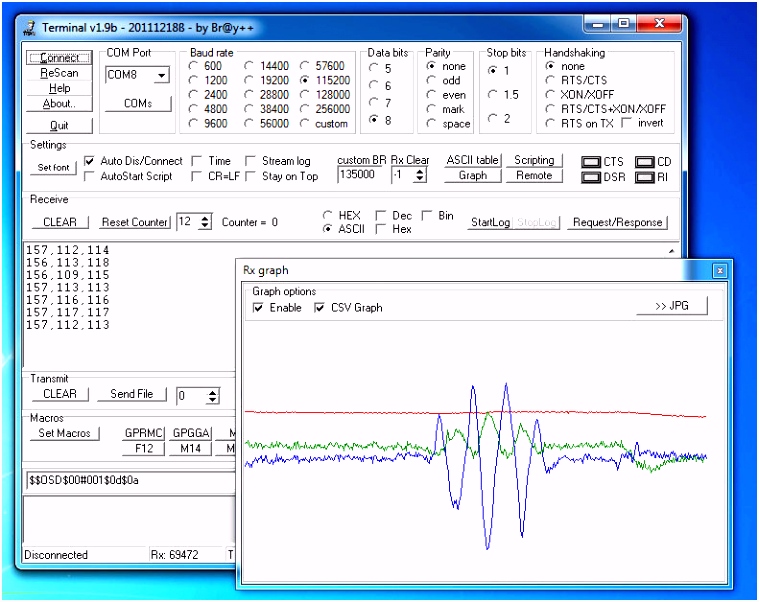
Task: Click the About.. button
Action: point(59,104)
